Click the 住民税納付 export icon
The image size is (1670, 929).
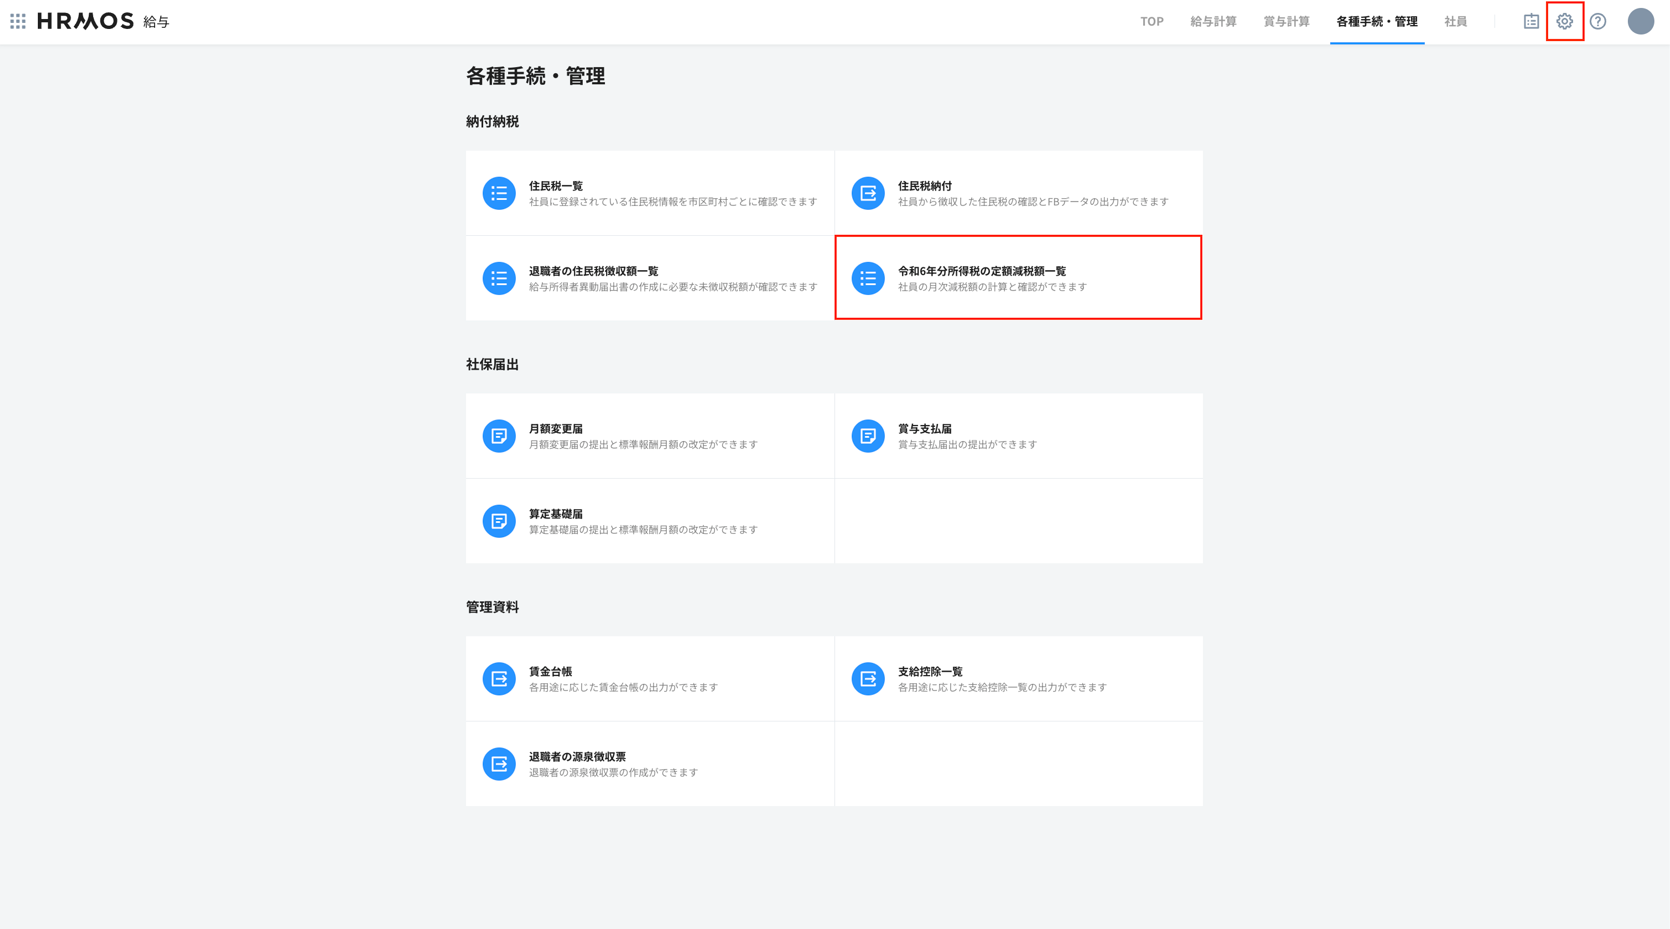(x=867, y=193)
